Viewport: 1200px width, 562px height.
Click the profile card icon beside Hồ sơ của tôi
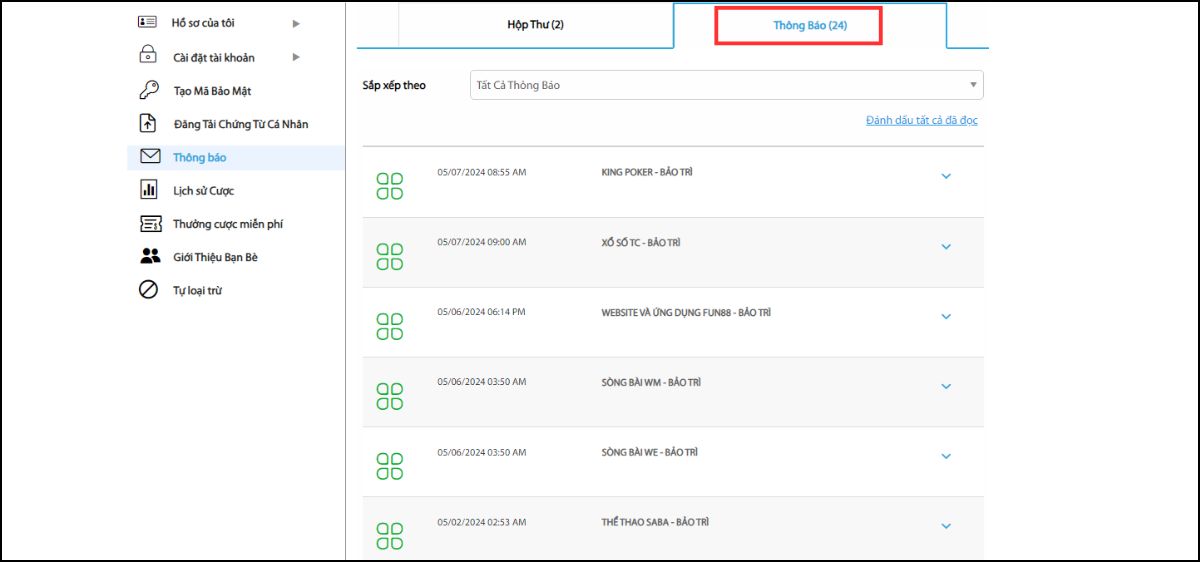point(147,22)
